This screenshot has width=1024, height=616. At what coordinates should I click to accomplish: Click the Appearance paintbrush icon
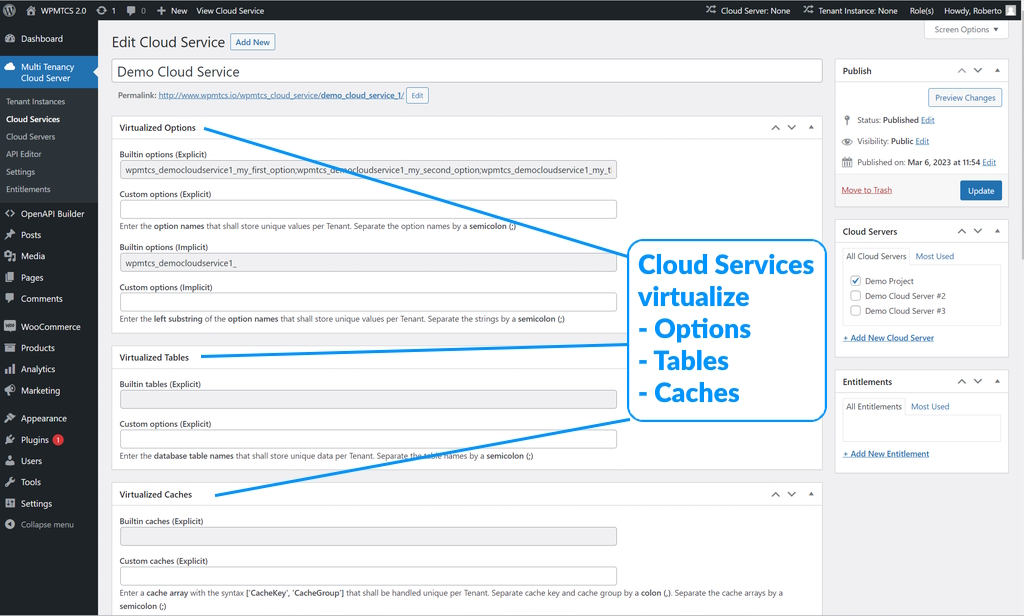point(10,418)
